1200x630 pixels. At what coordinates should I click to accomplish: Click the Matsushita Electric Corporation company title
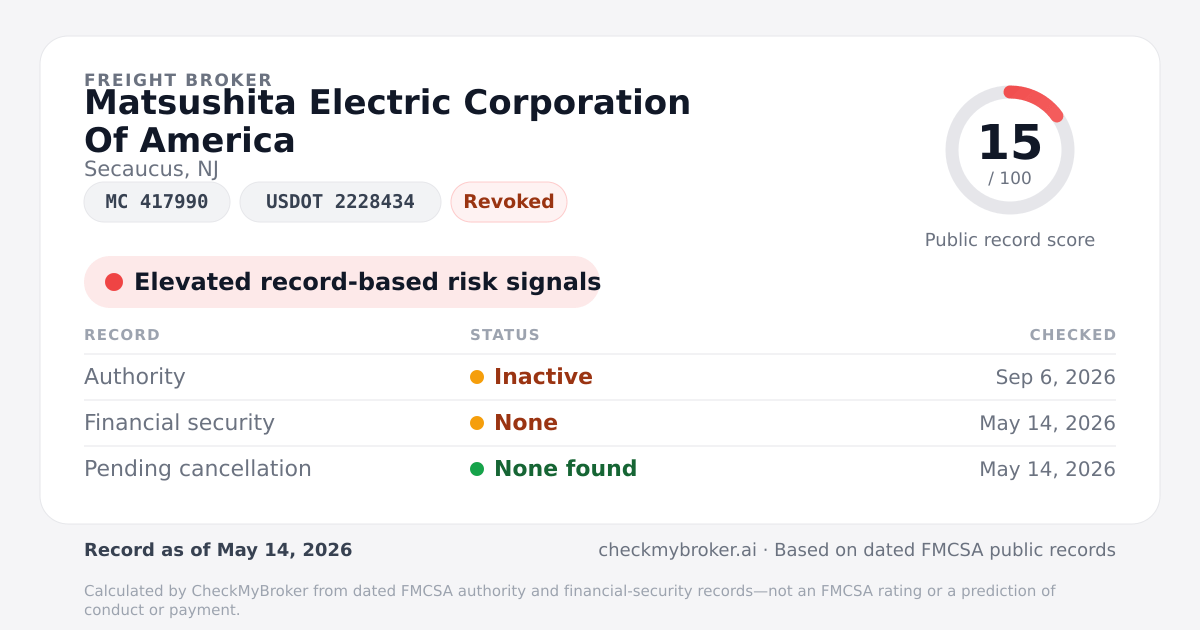[388, 121]
